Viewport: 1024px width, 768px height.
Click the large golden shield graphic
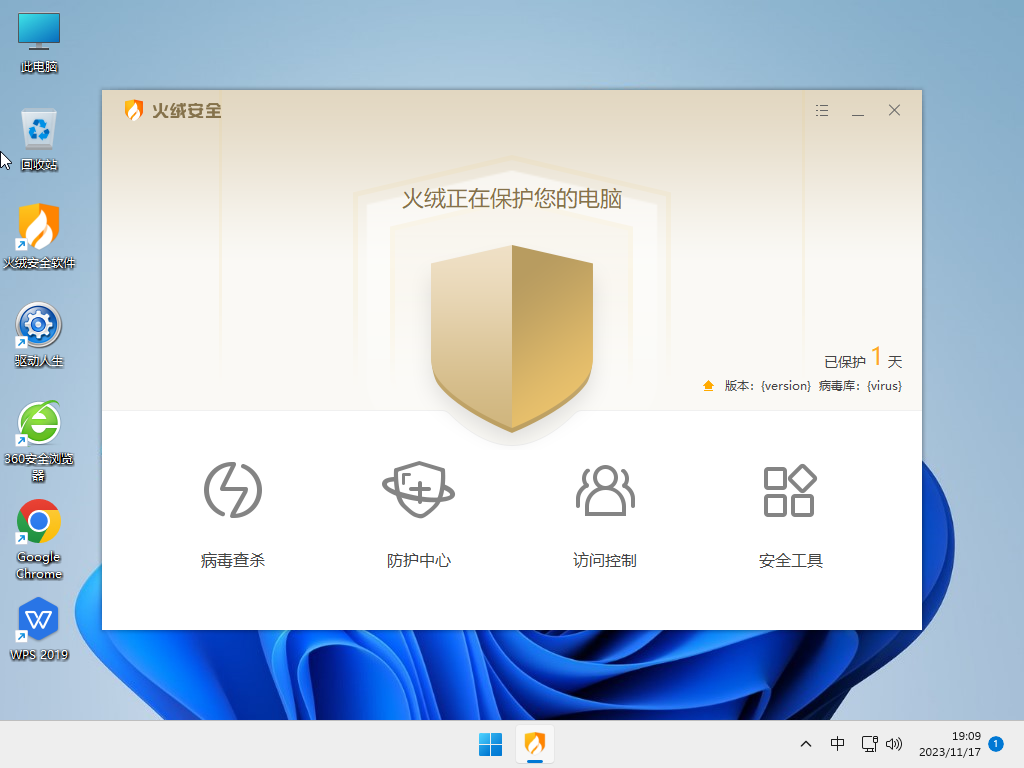tap(512, 337)
